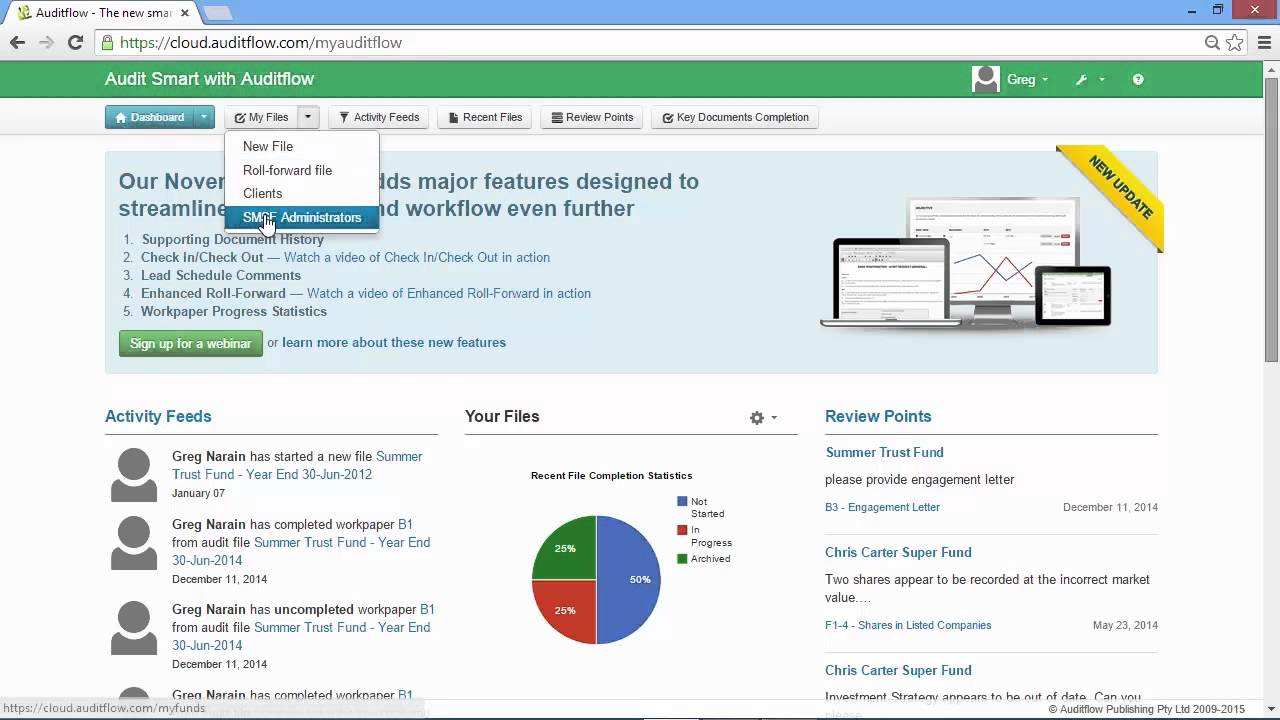Close the Auditflow browser tab
1280x720 pixels.
185,13
